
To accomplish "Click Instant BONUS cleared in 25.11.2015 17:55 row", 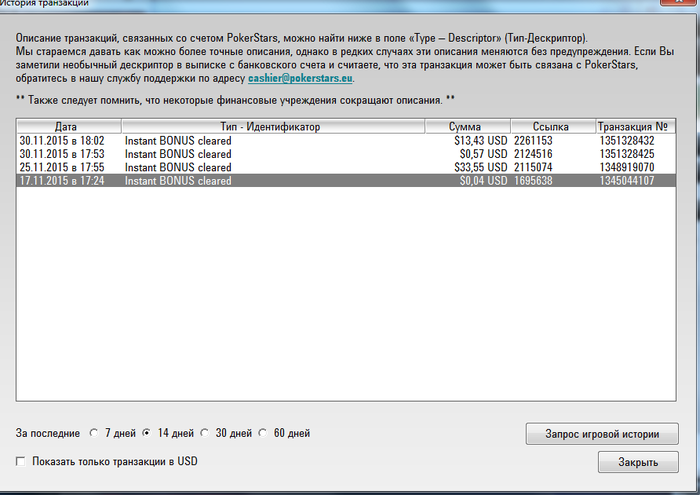I will tap(178, 167).
